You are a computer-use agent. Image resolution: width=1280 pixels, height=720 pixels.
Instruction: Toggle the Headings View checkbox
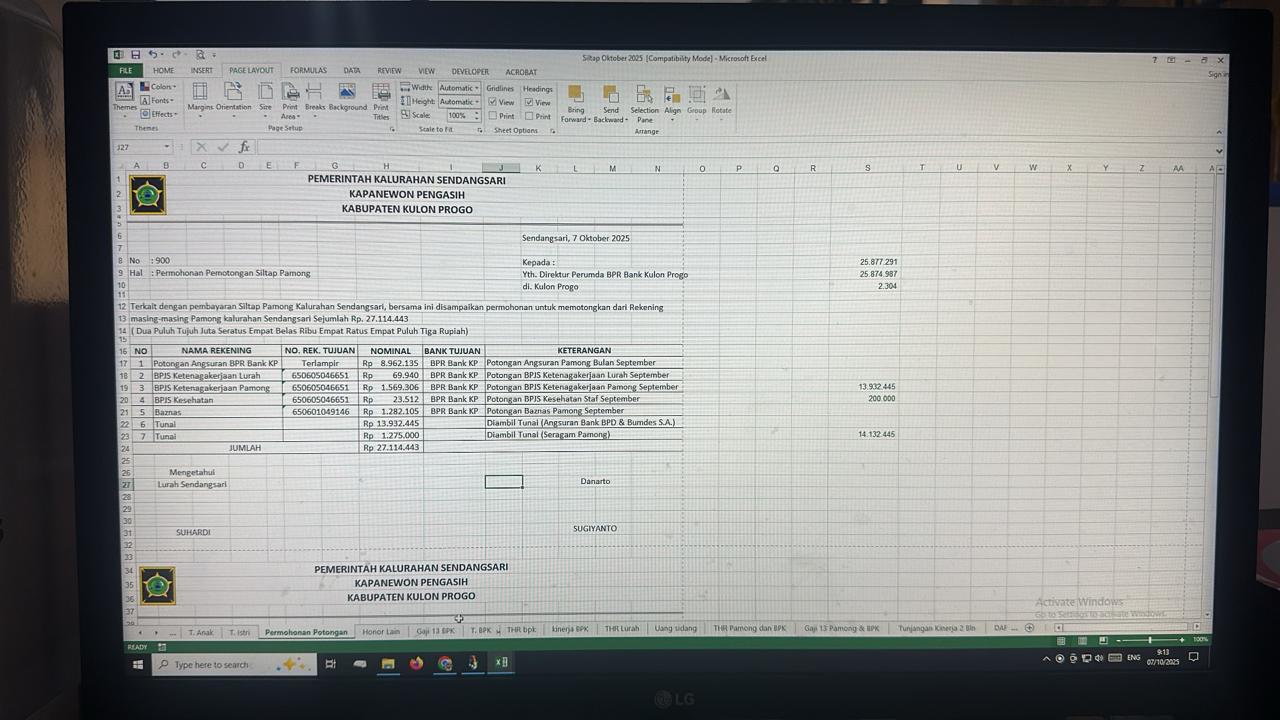click(x=529, y=102)
